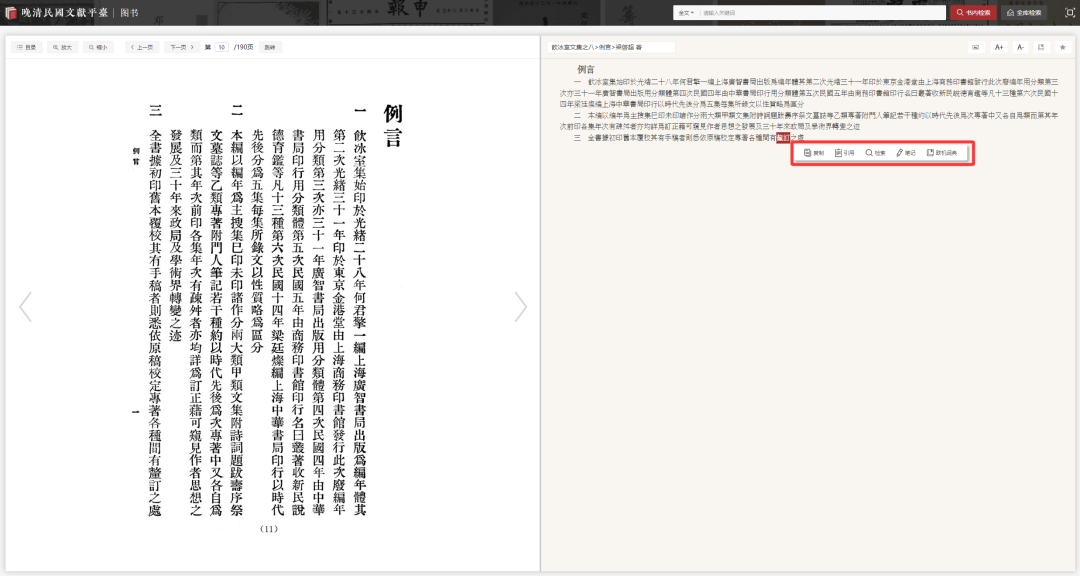
Task: Click the layout switch icon beside A-
Action: (1041, 47)
